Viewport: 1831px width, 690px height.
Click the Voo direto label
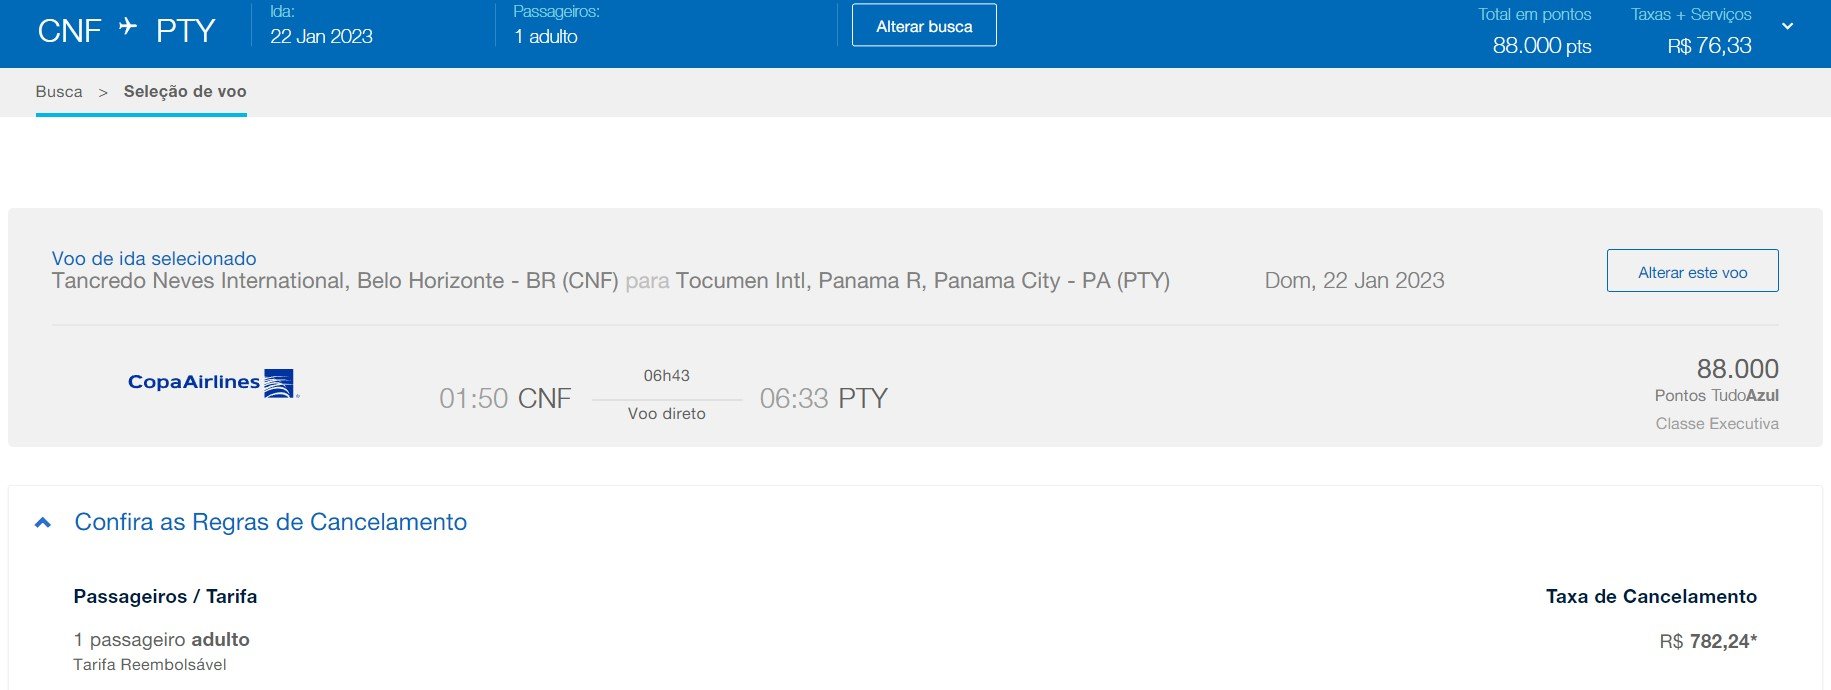coord(666,414)
